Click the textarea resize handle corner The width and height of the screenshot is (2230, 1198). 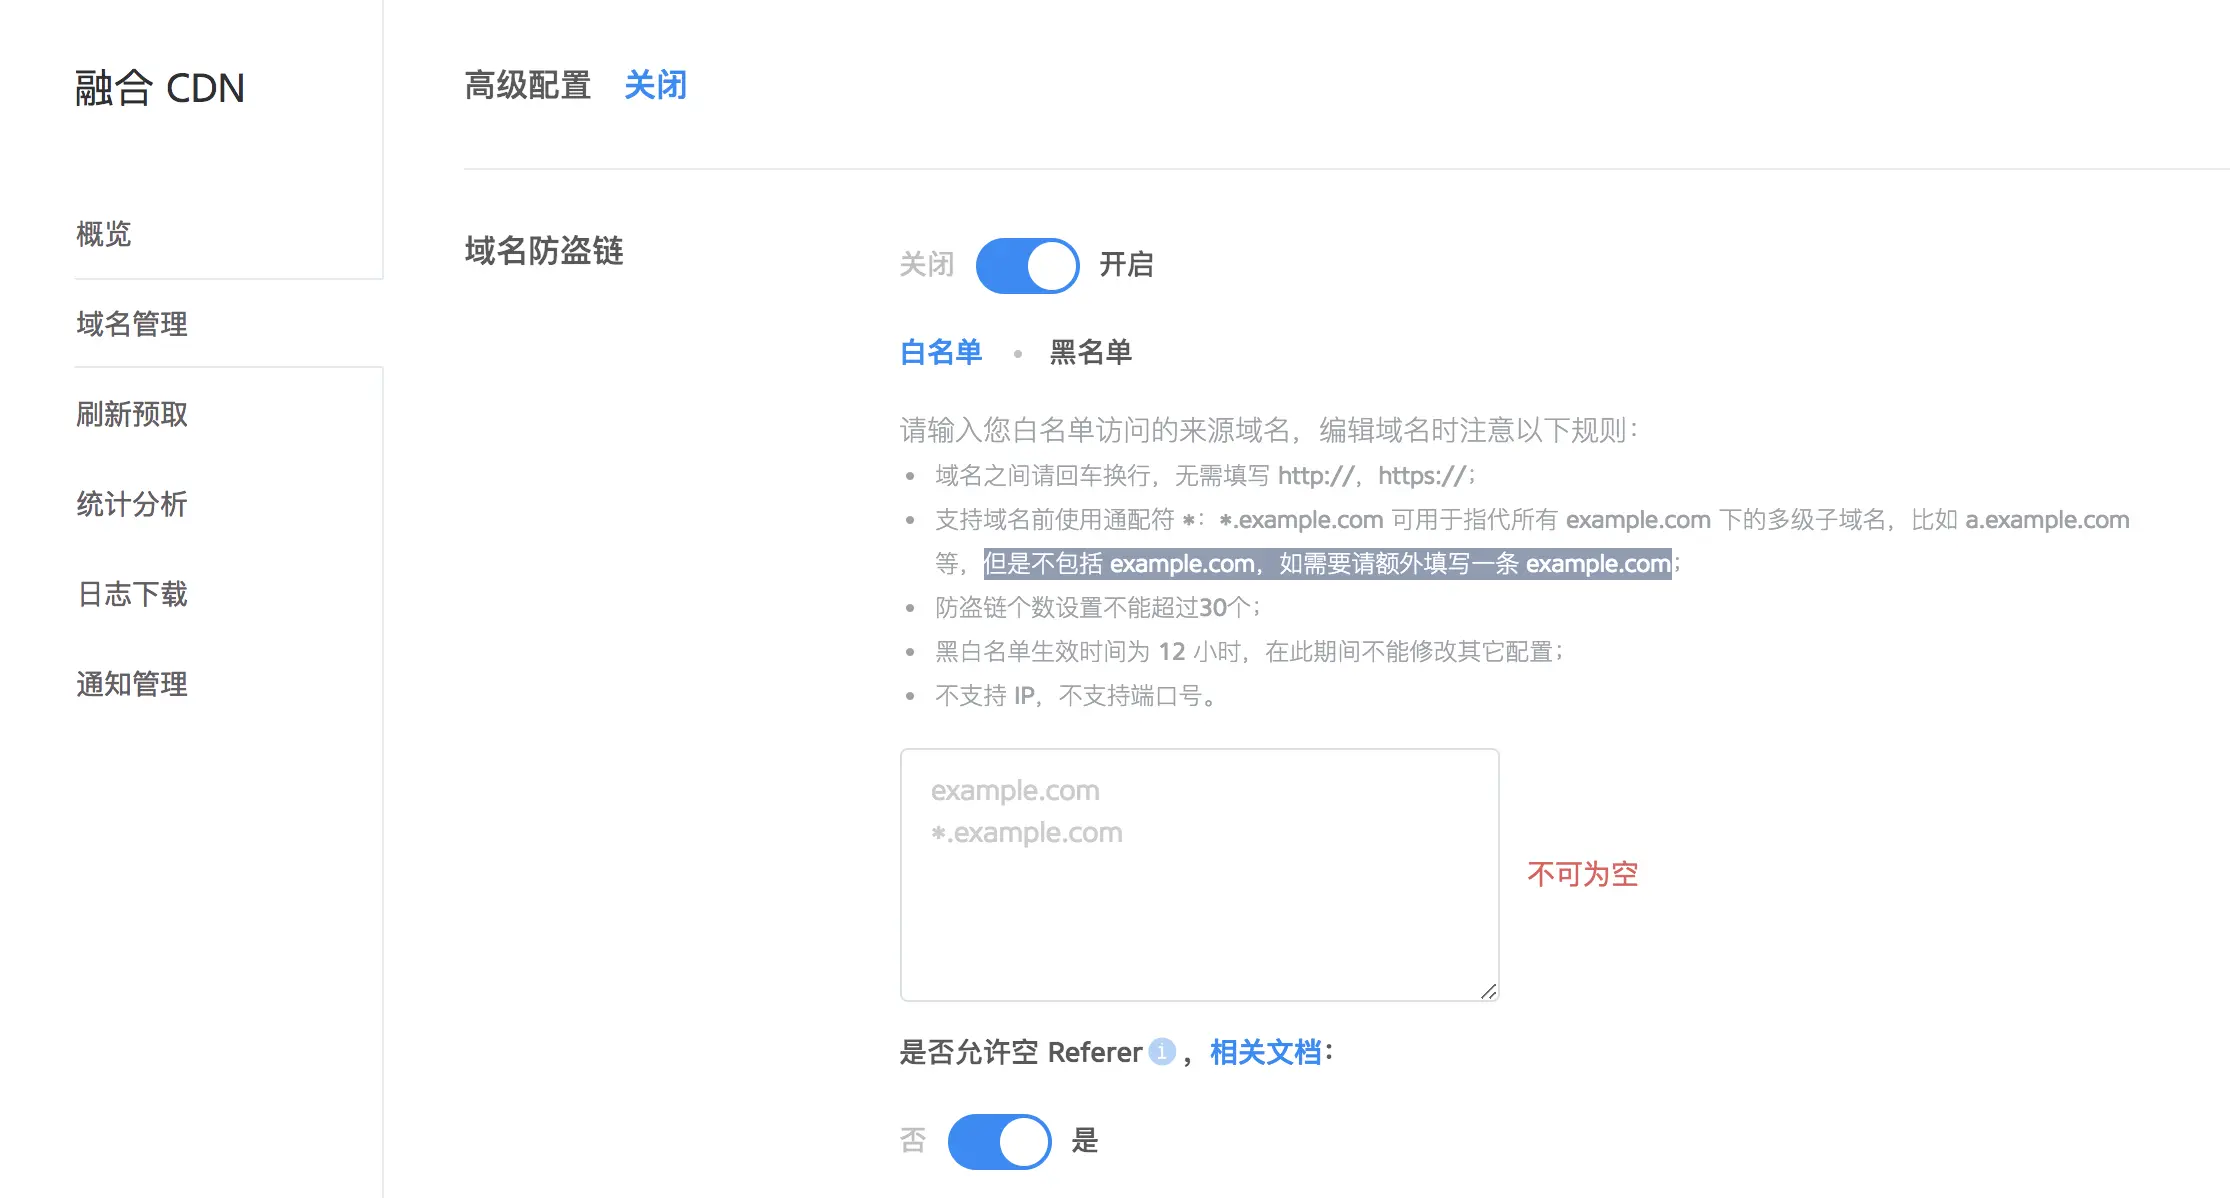point(1489,991)
